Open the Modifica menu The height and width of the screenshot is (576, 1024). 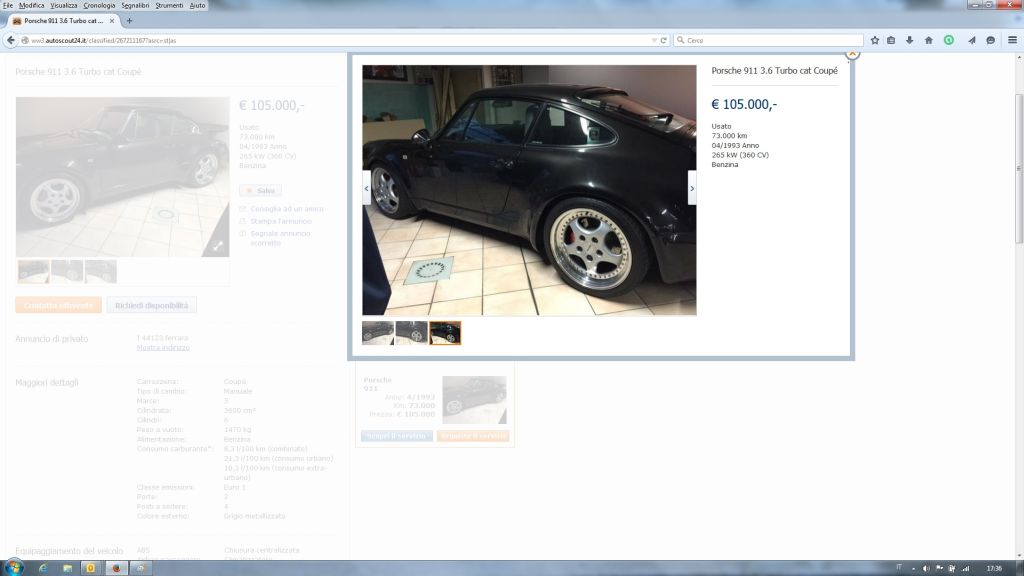(31, 5)
